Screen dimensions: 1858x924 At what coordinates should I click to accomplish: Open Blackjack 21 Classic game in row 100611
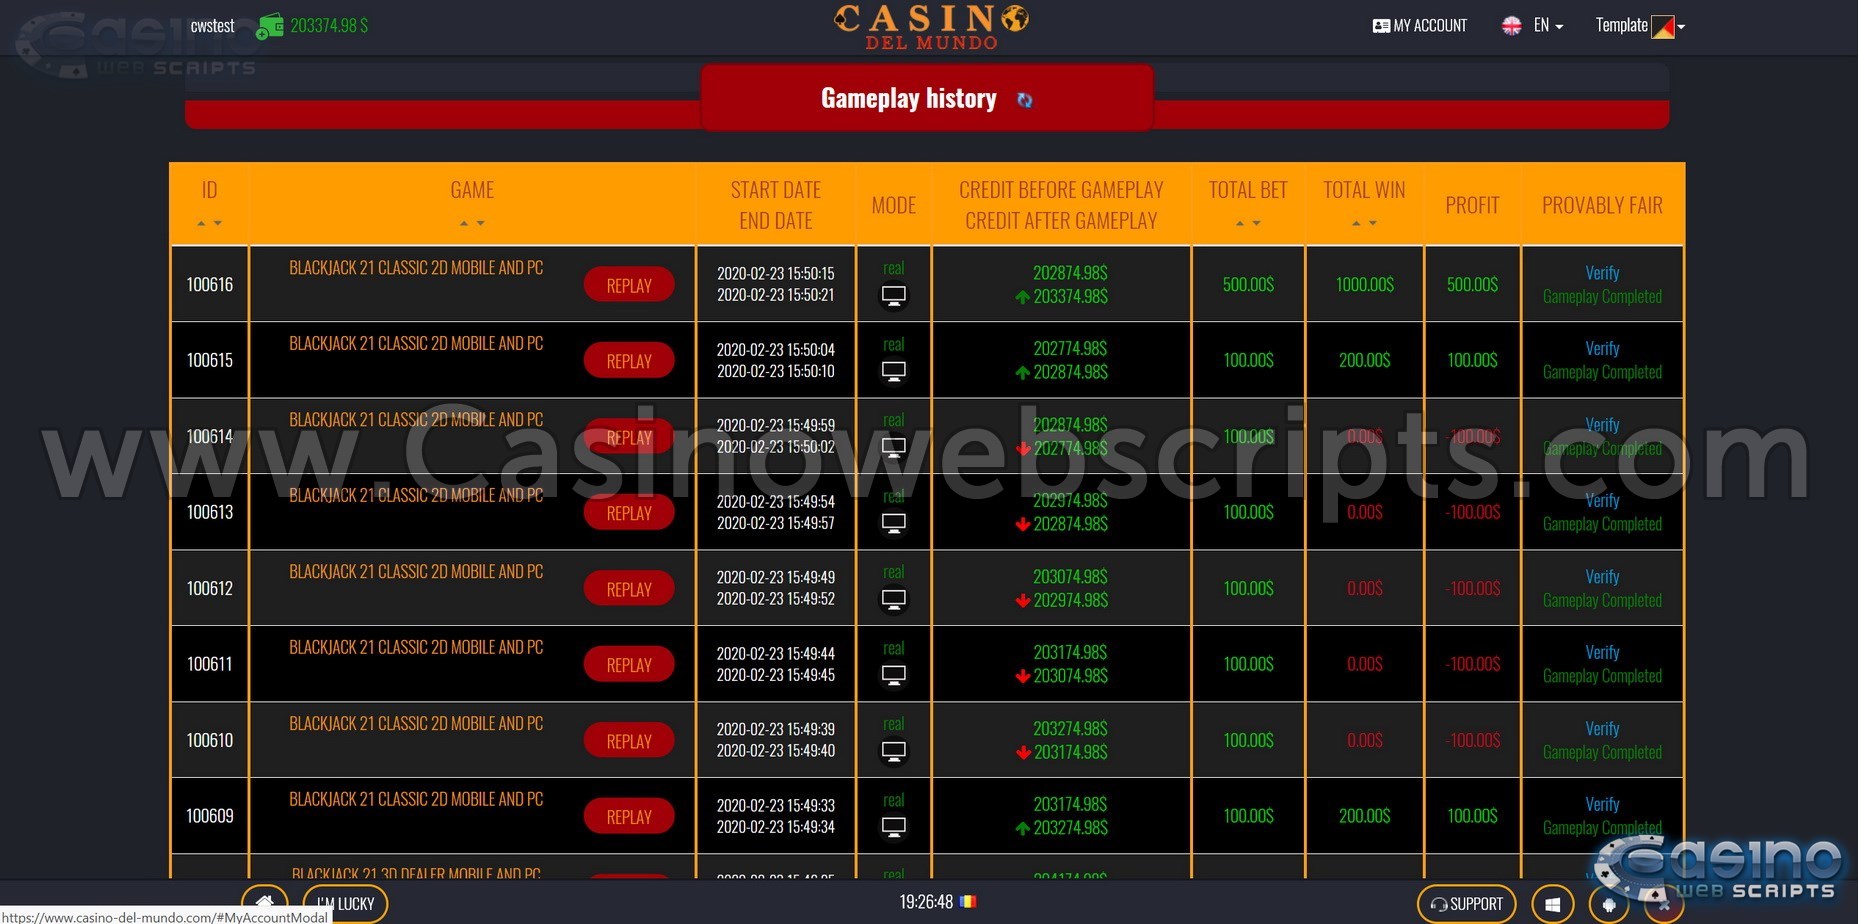pyautogui.click(x=416, y=648)
